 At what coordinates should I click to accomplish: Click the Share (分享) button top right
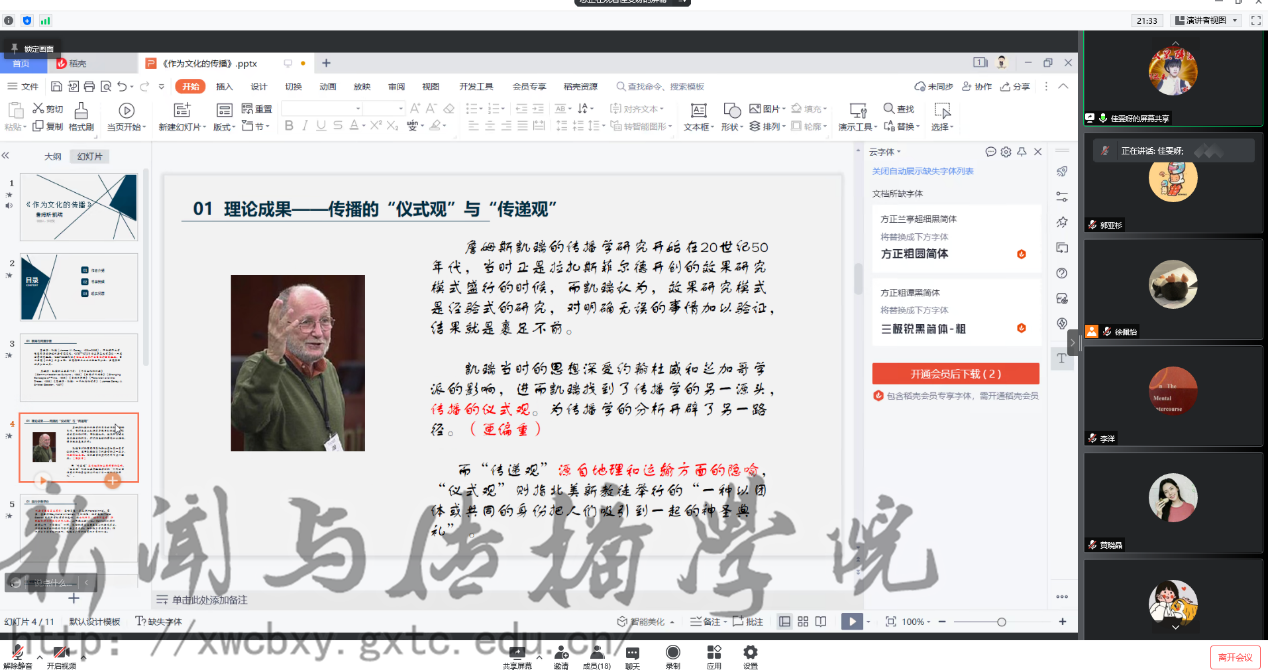(x=1015, y=87)
